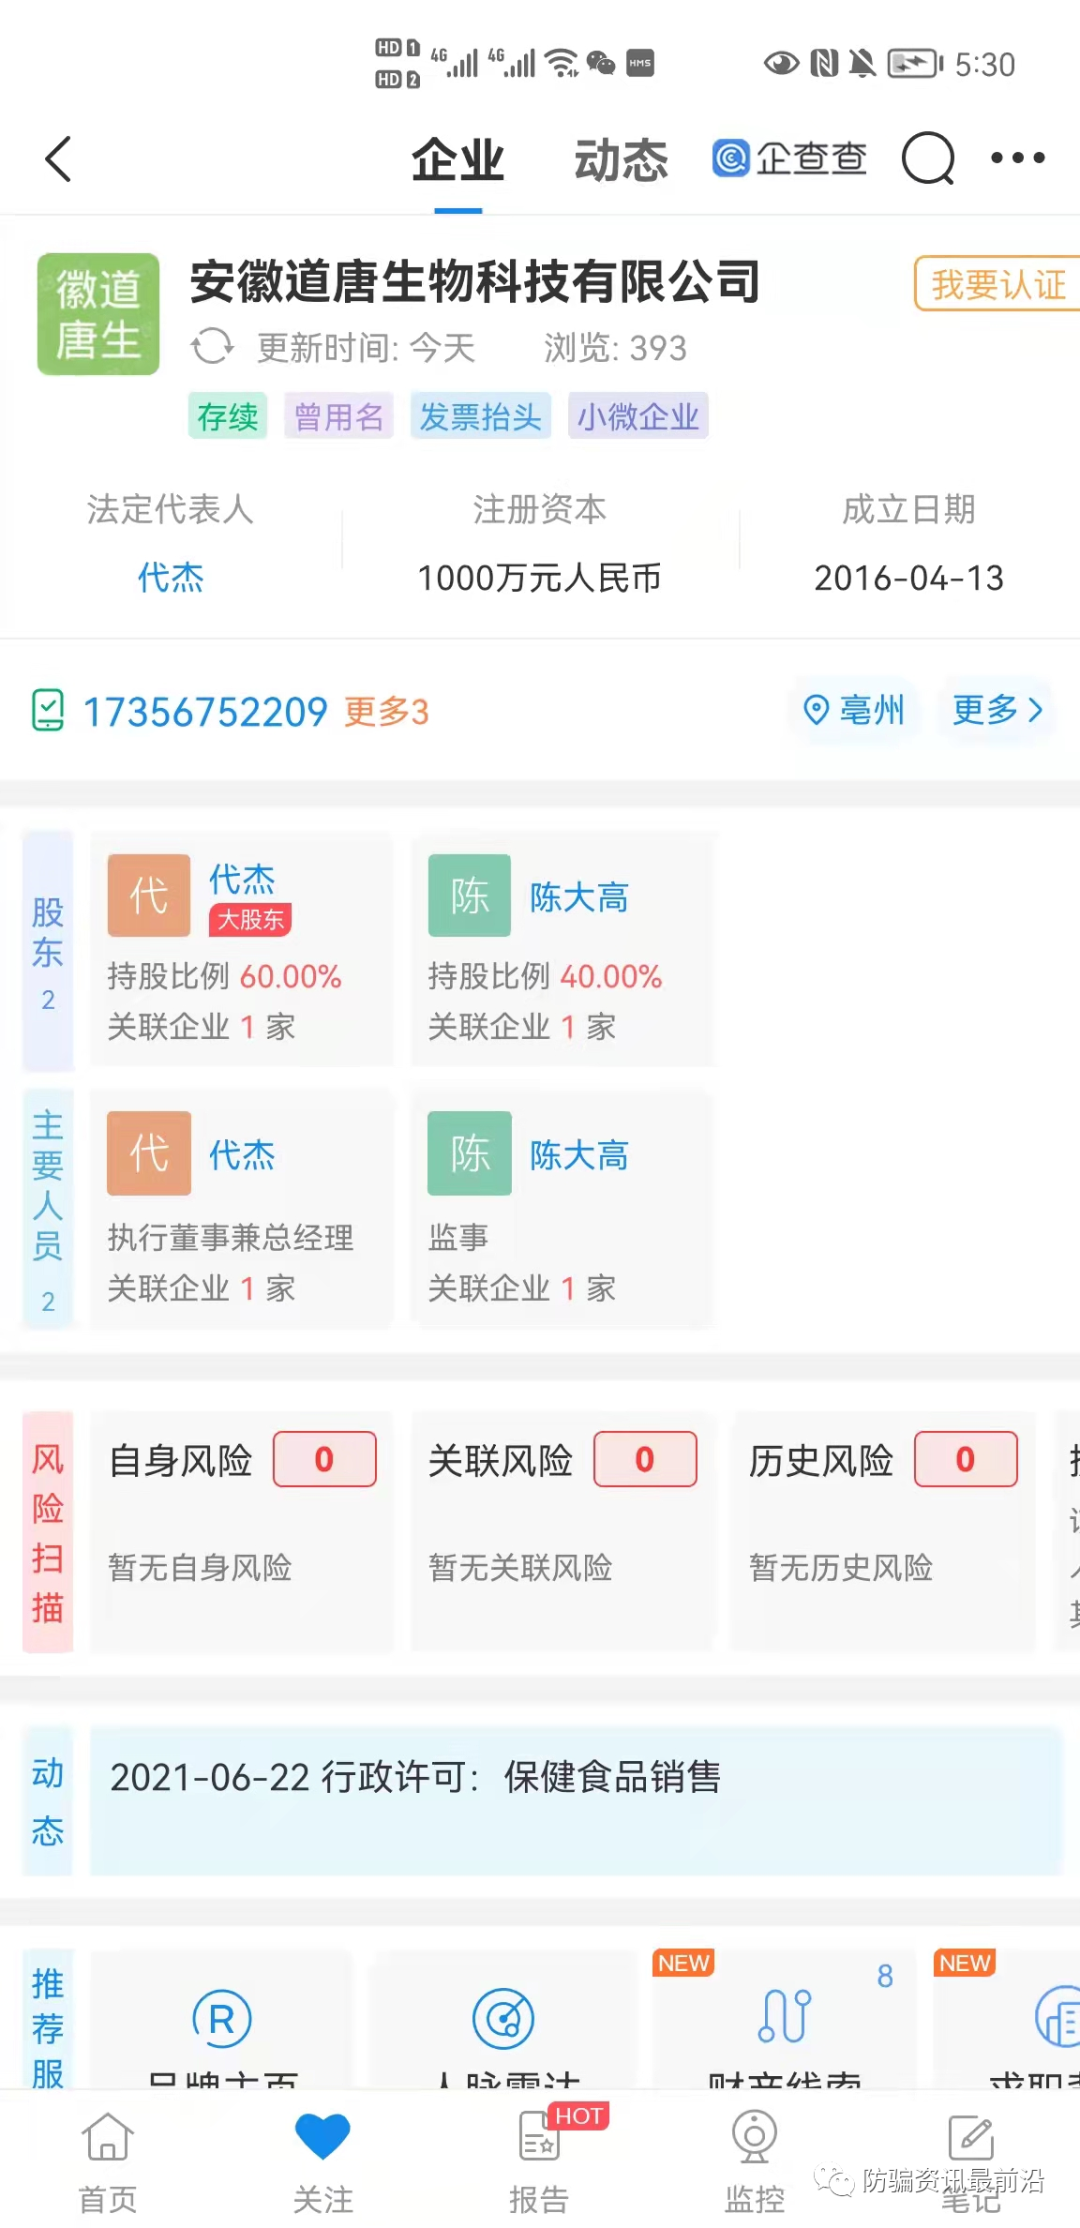Image resolution: width=1080 pixels, height=2228 pixels.
Task: Open shareholder 陈大高 card with 40.00%
Action: coord(562,949)
